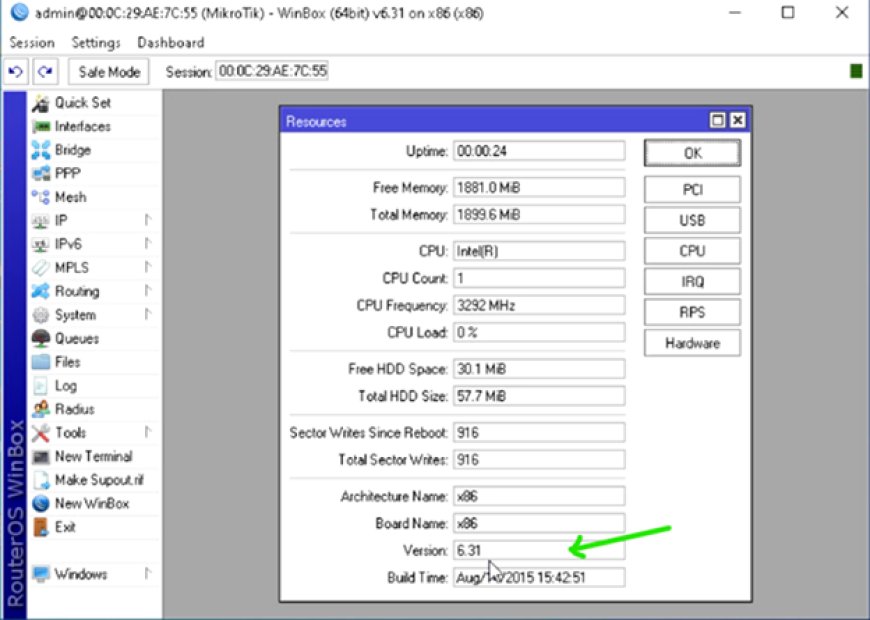The height and width of the screenshot is (620, 870).
Task: Expand the IPv6 submenu arrow
Action: tap(148, 244)
